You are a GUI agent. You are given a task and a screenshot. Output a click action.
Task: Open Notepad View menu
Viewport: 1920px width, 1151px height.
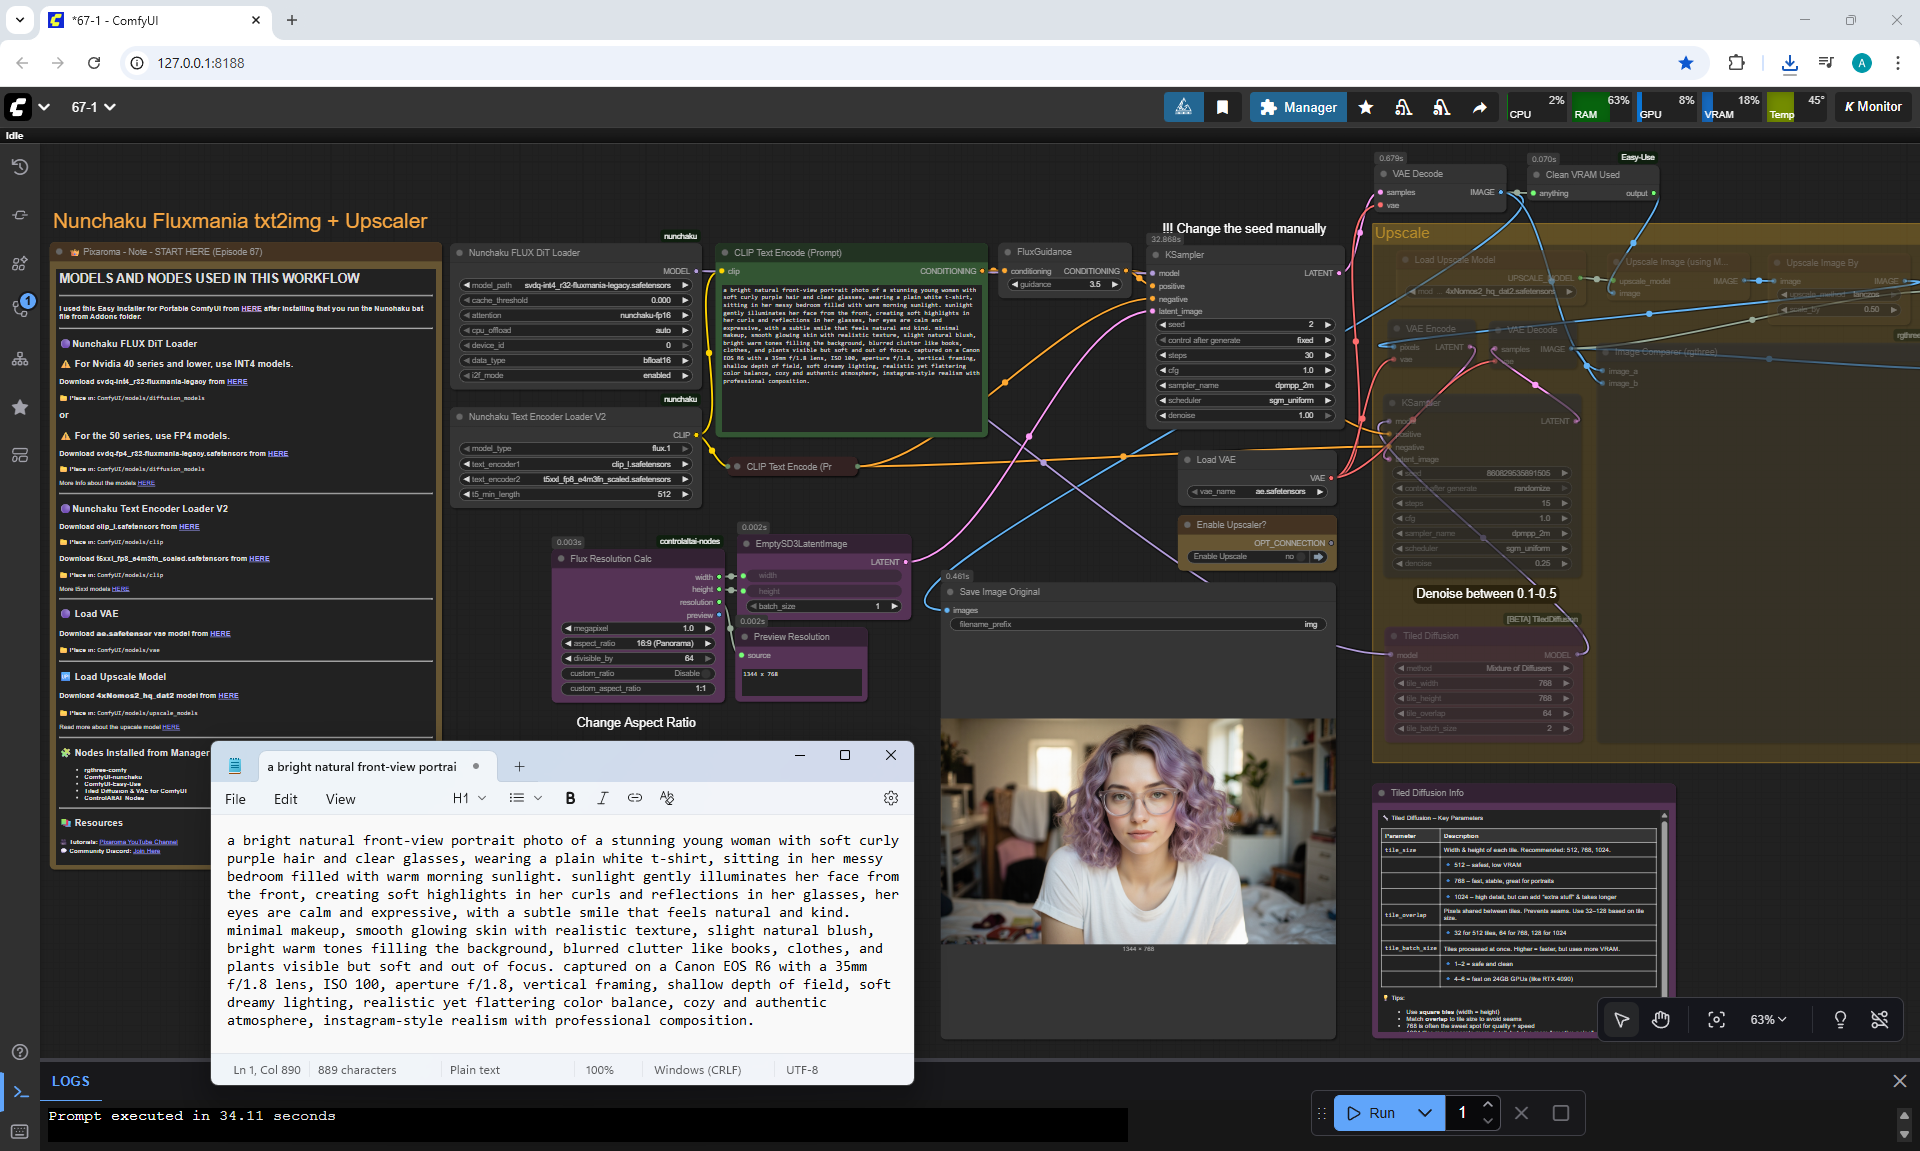pos(340,799)
